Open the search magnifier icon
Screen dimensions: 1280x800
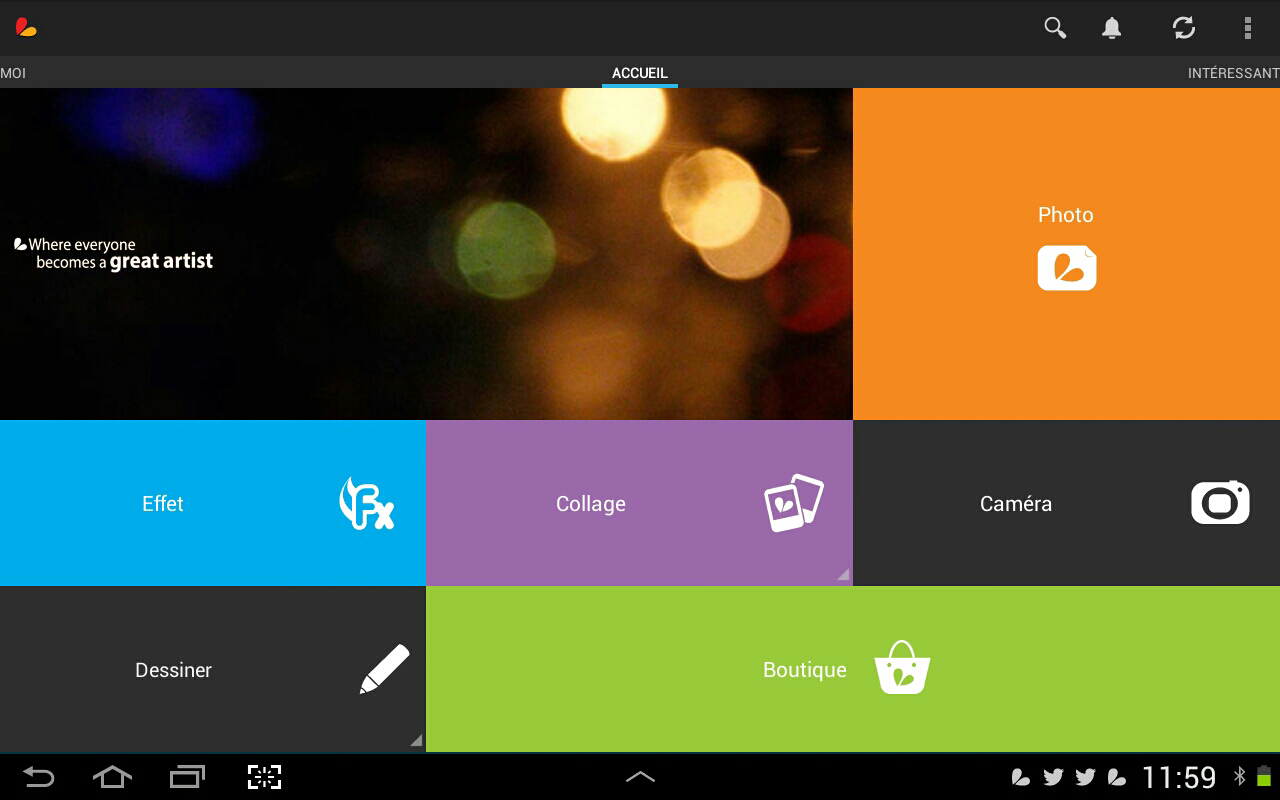coord(1055,28)
